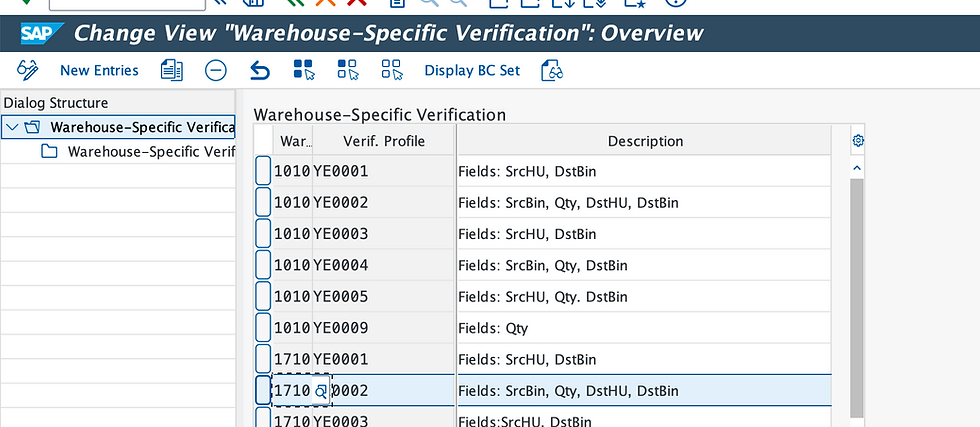Select row 1010 YE0001 using its row selector
Viewport: 980px width, 427px height.
pyautogui.click(x=263, y=171)
